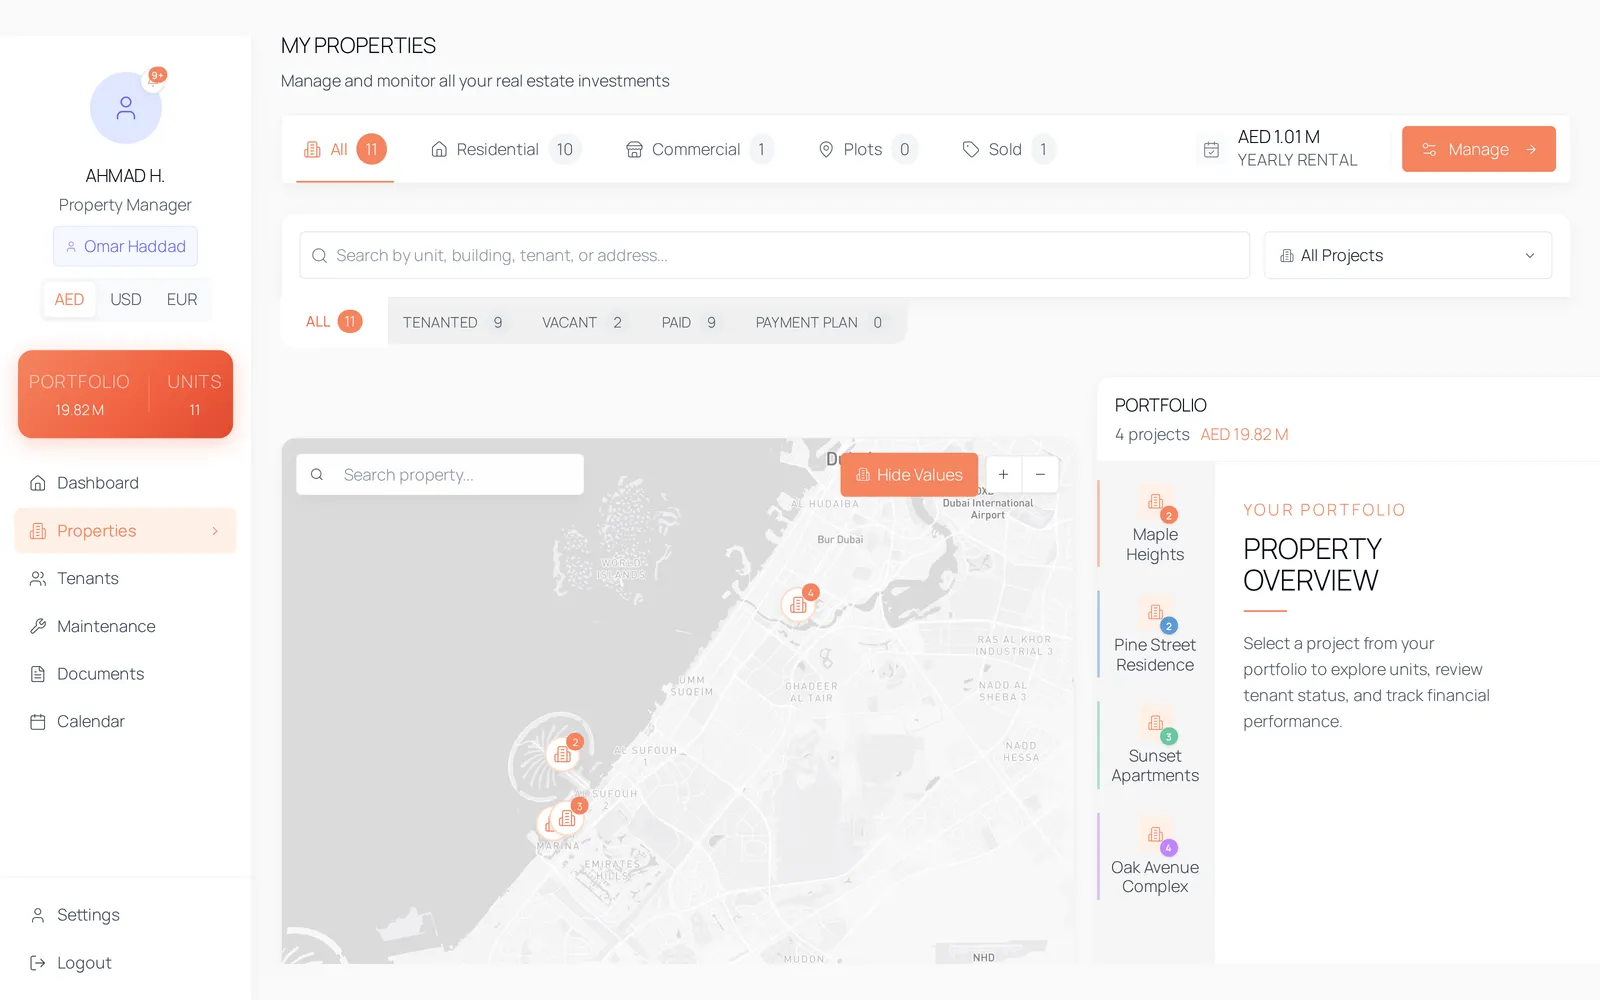Image resolution: width=1600 pixels, height=1000 pixels.
Task: Go to Dashboard in sidebar
Action: 125,483
